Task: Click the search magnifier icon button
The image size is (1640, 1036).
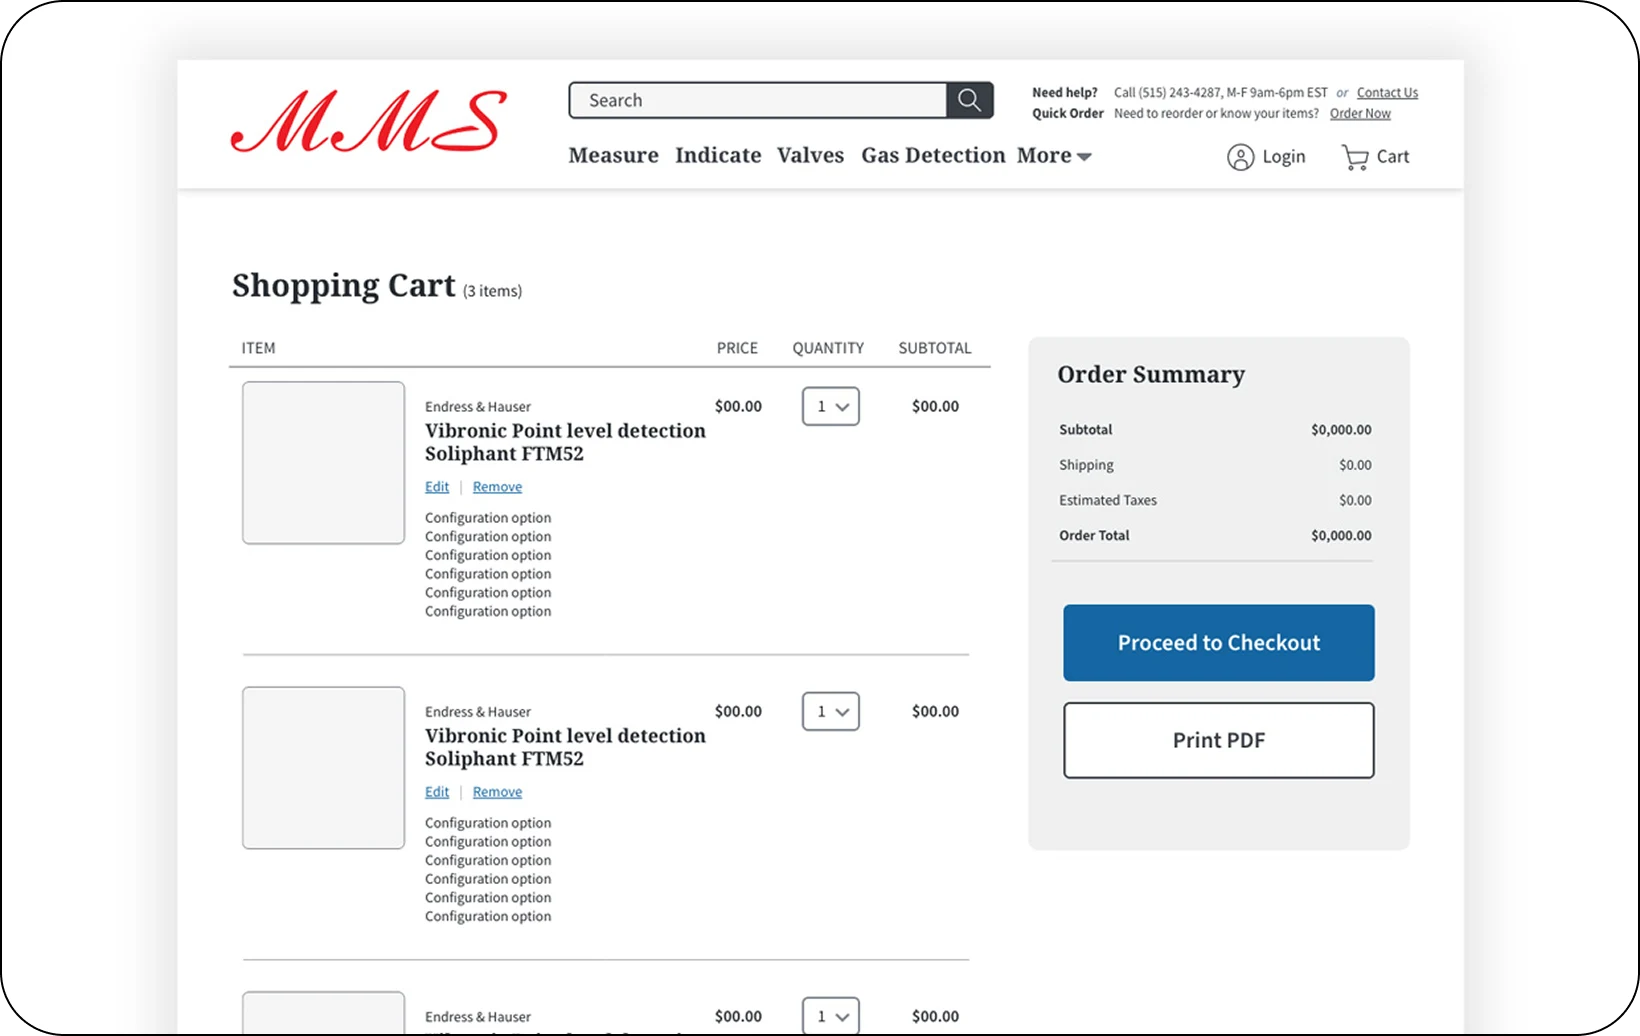Action: 969,100
